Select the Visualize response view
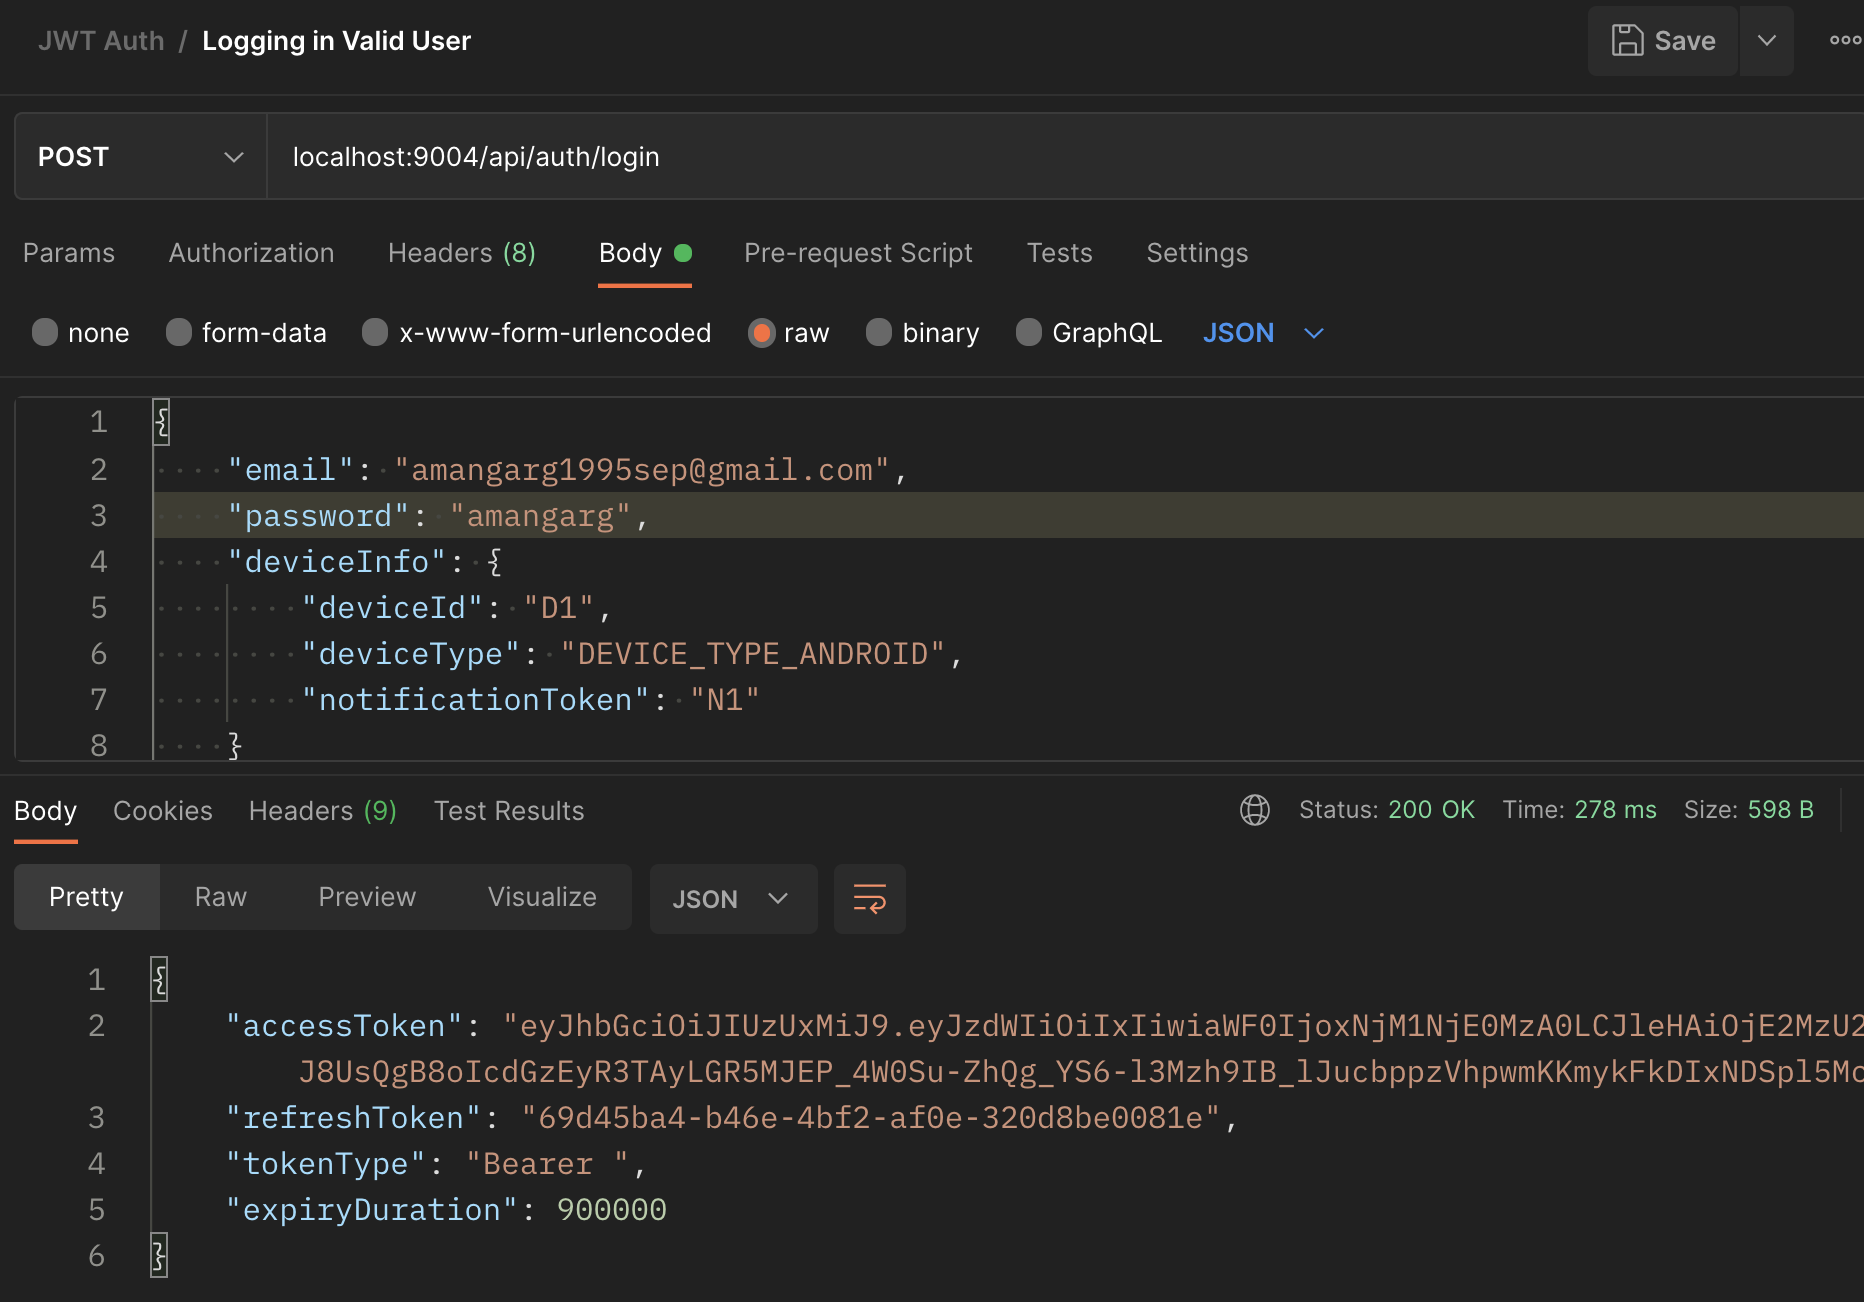The width and height of the screenshot is (1864, 1302). pyautogui.click(x=542, y=897)
